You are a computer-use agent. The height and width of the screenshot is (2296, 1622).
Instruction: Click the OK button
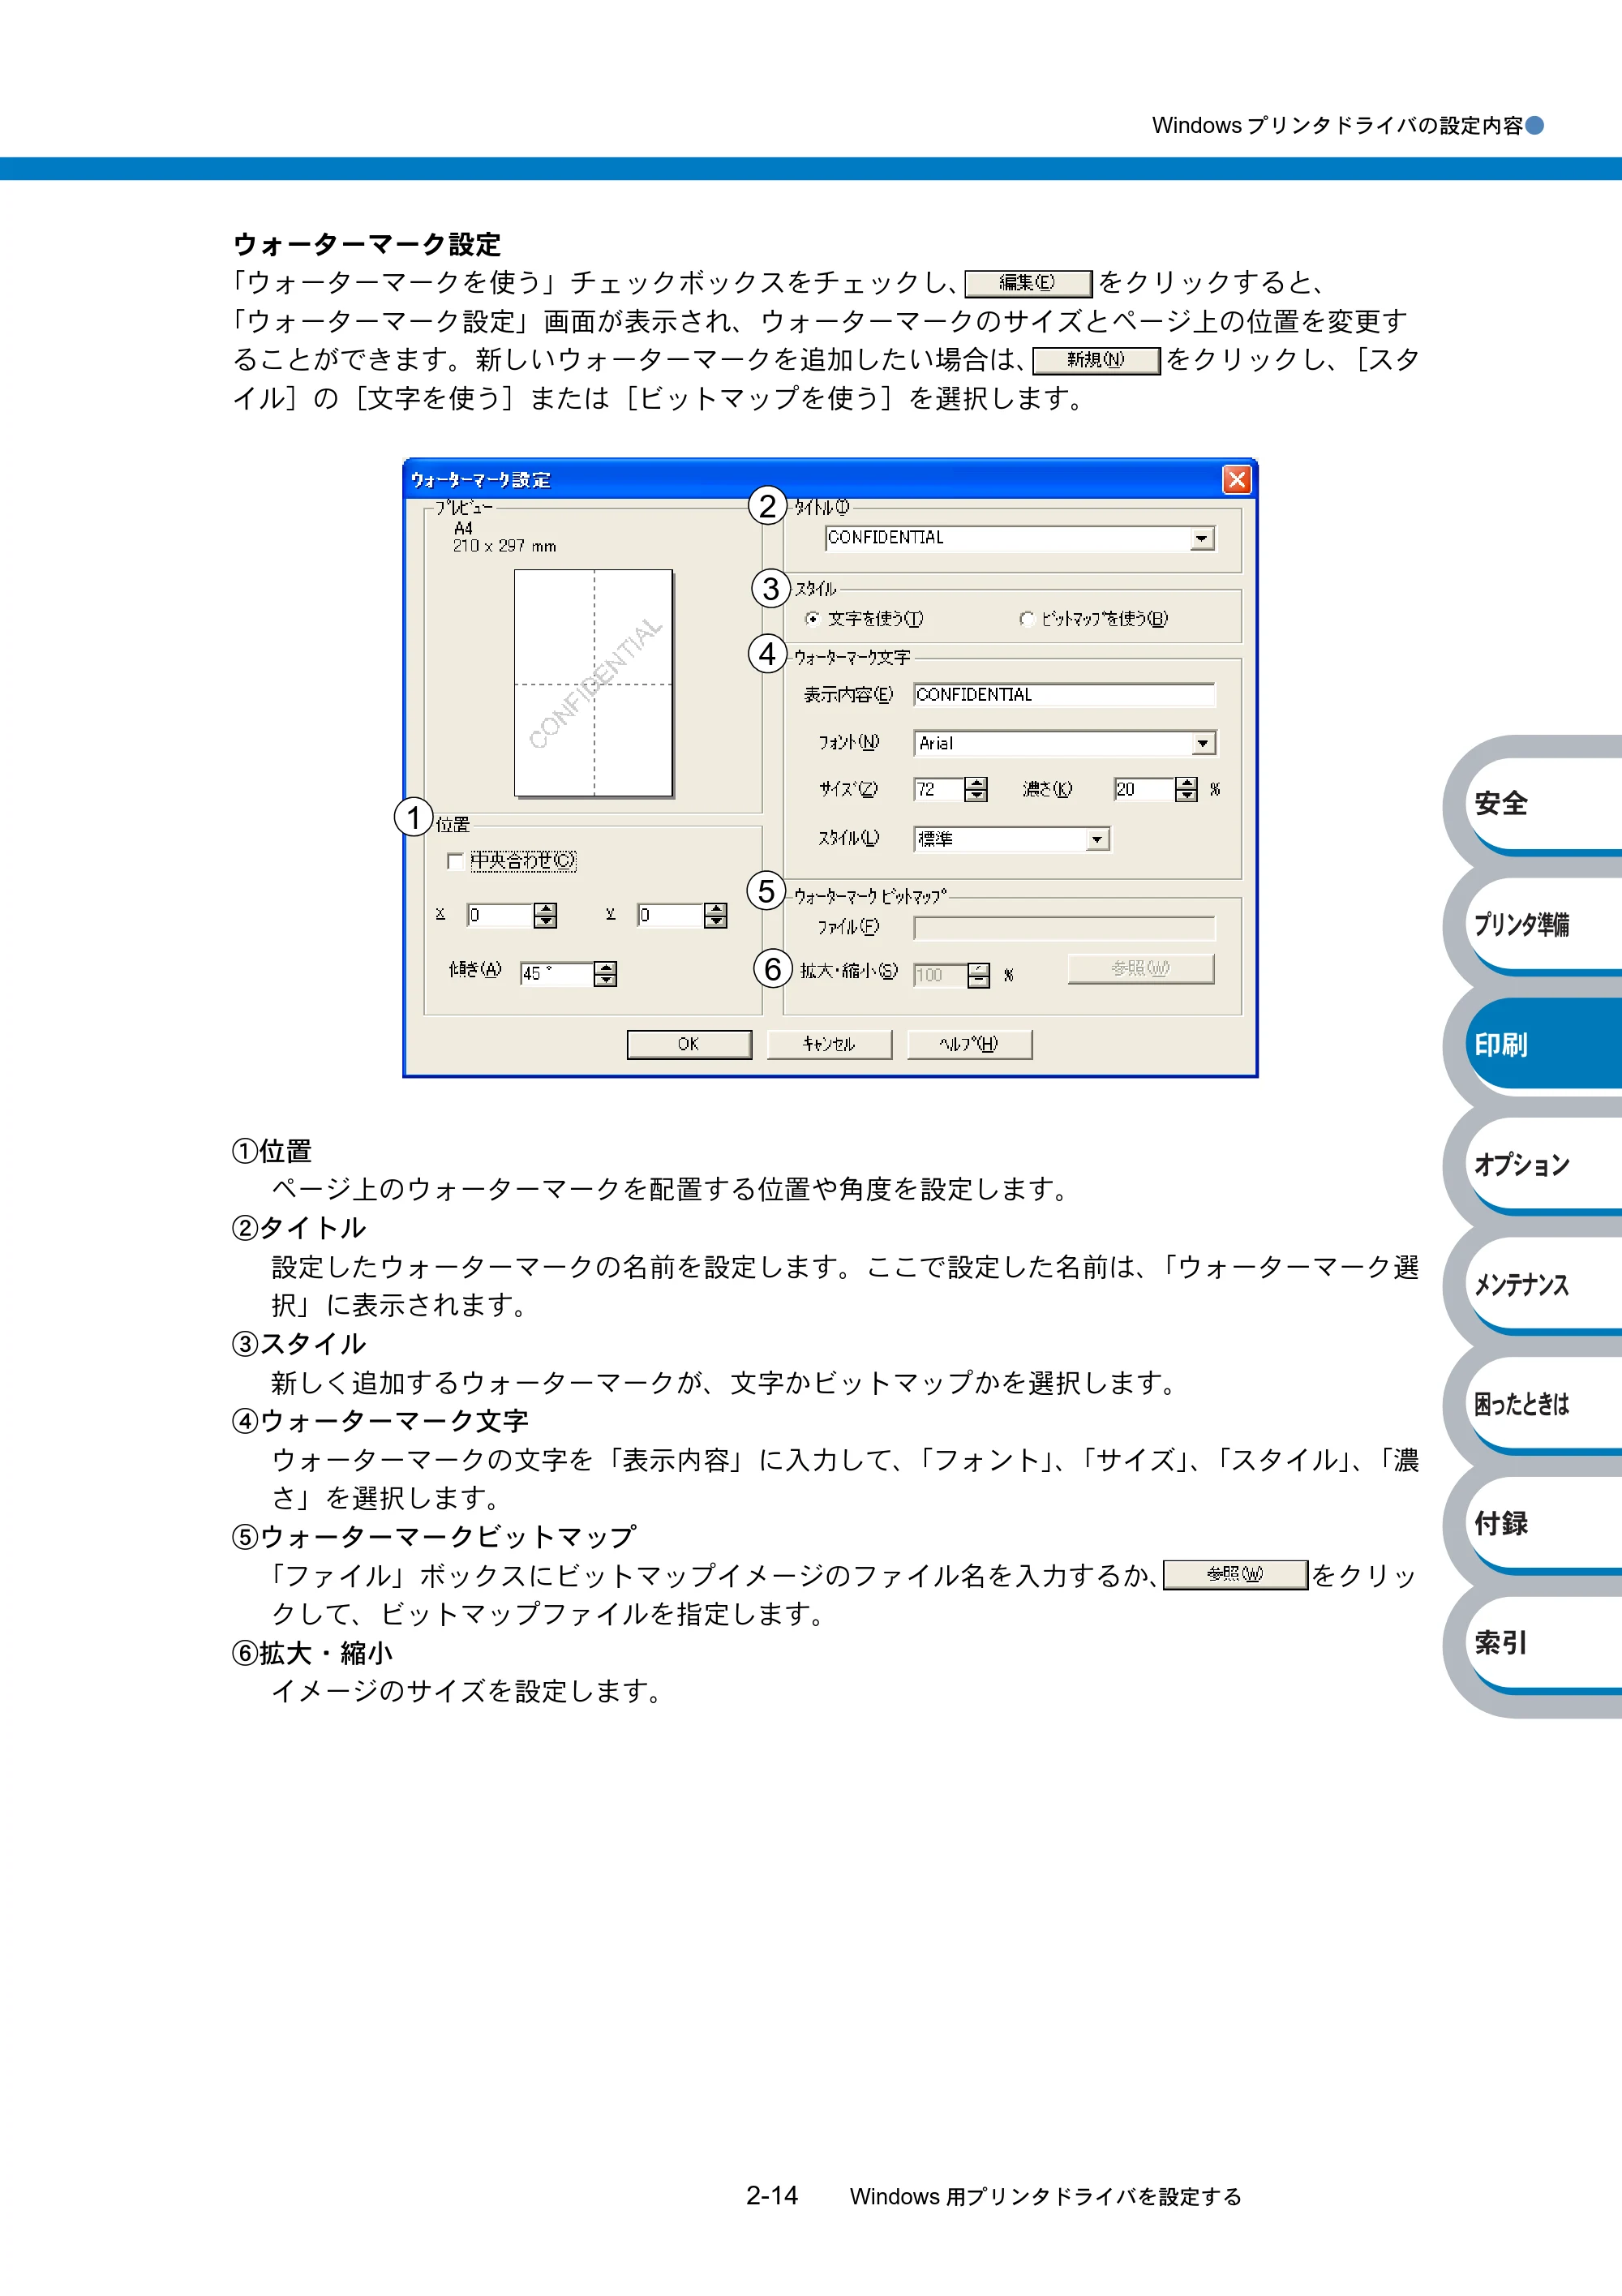pos(689,1044)
